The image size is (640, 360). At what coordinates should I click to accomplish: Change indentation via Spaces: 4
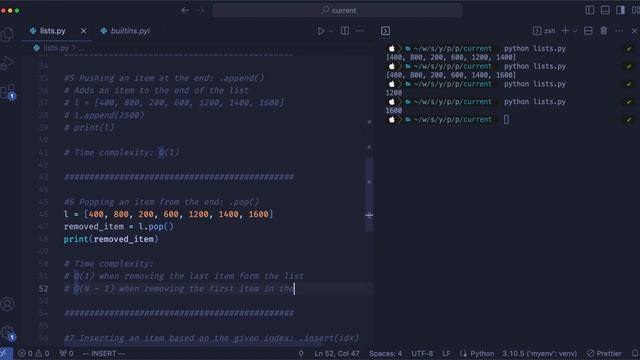(385, 353)
